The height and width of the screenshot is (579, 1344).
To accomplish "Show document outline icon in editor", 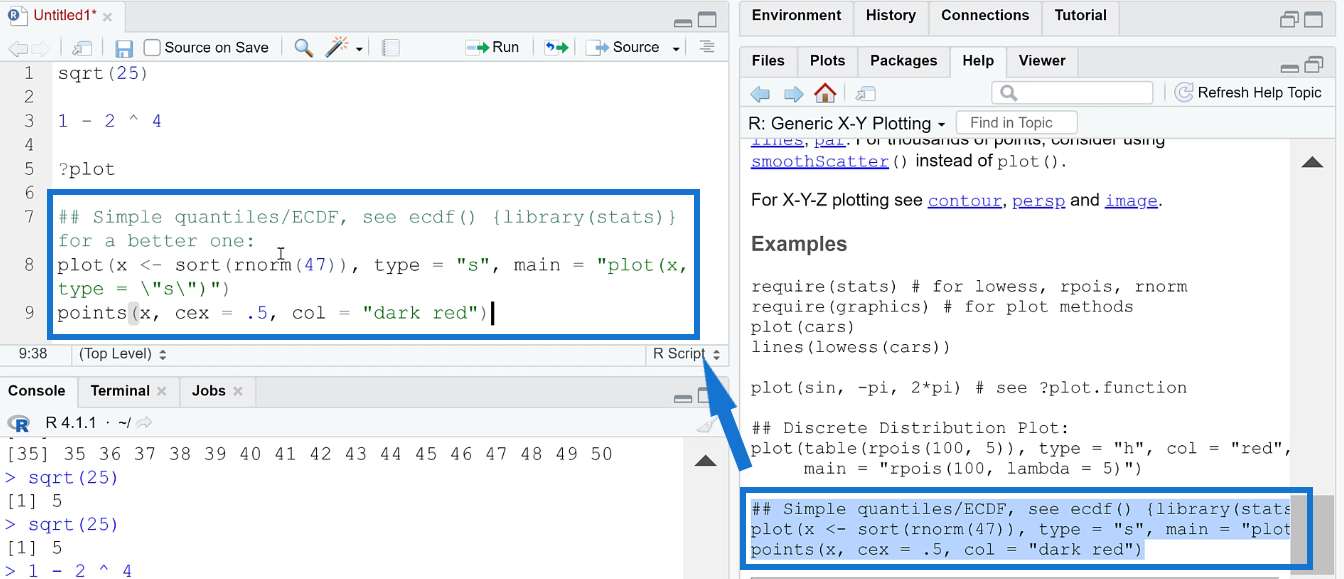I will click(x=707, y=47).
